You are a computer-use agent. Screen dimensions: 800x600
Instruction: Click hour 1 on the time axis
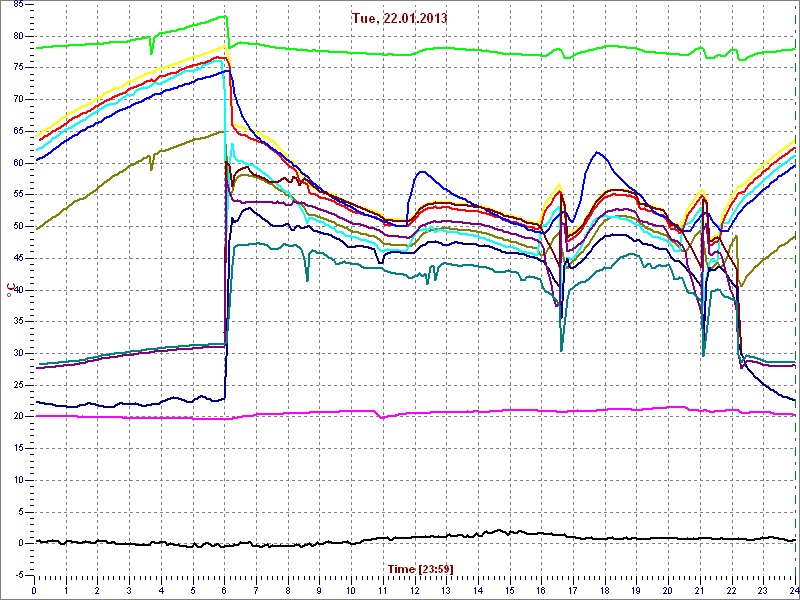[66, 591]
